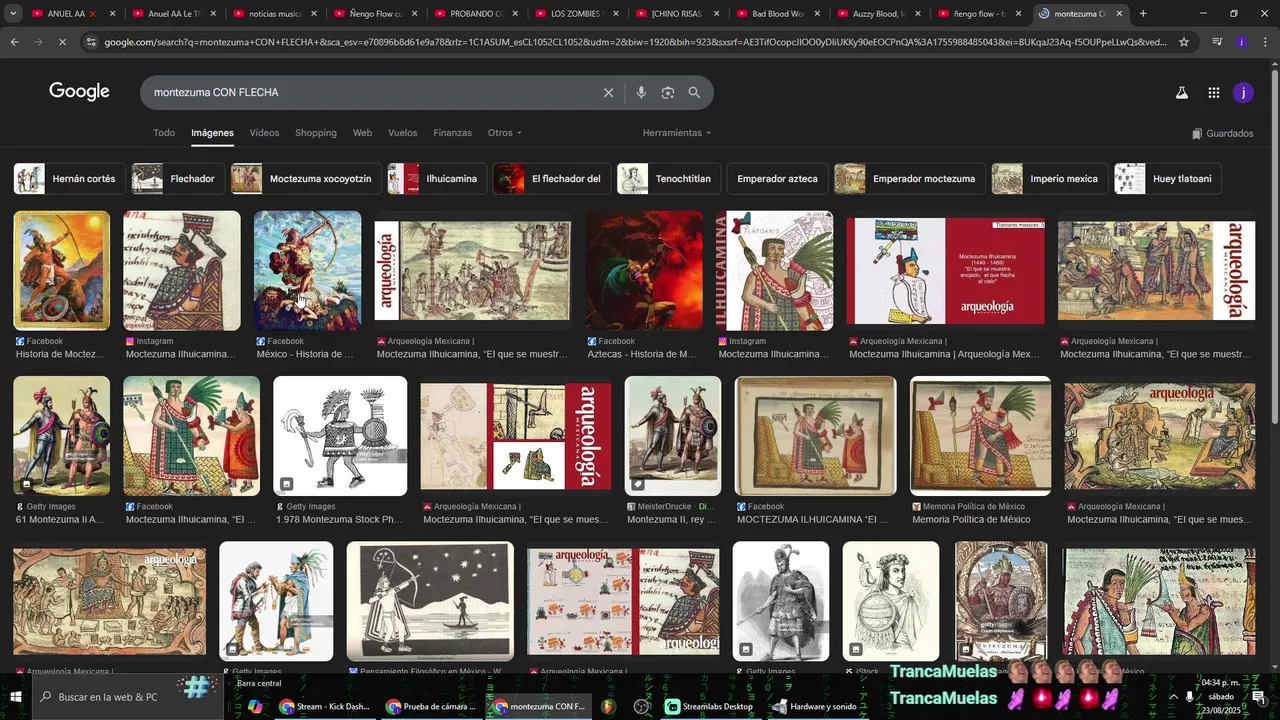Stop loading the page

pos(62,42)
